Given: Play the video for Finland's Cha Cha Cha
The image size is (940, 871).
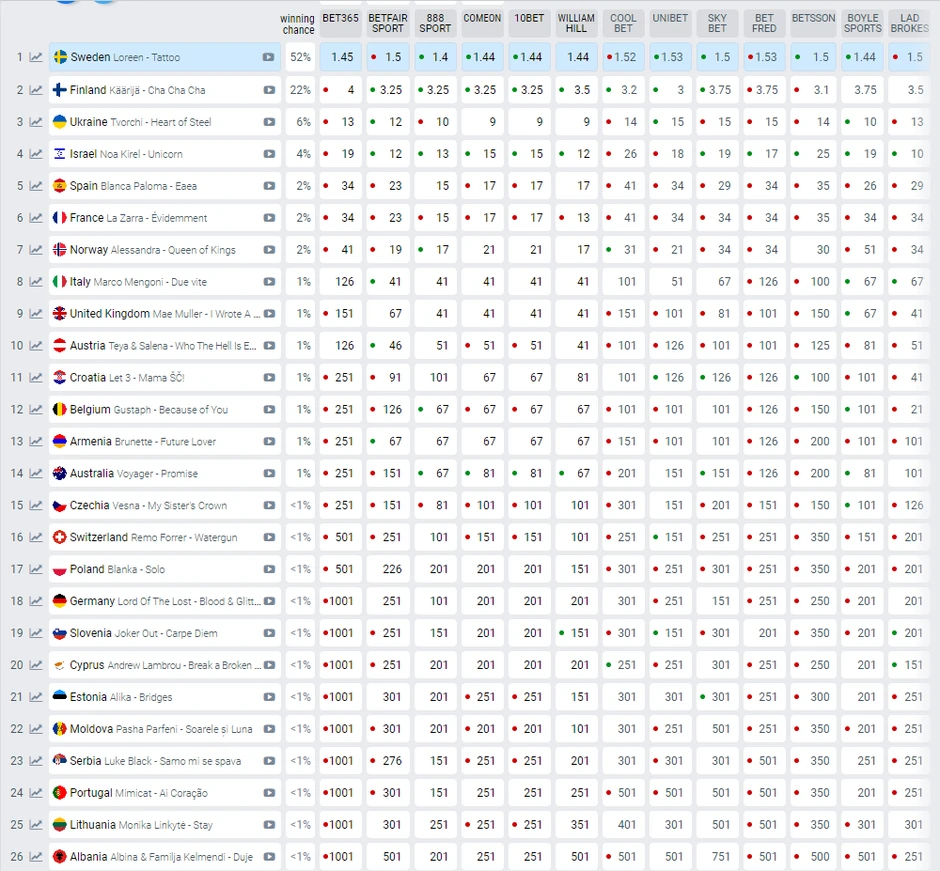Looking at the screenshot, I should tap(269, 90).
